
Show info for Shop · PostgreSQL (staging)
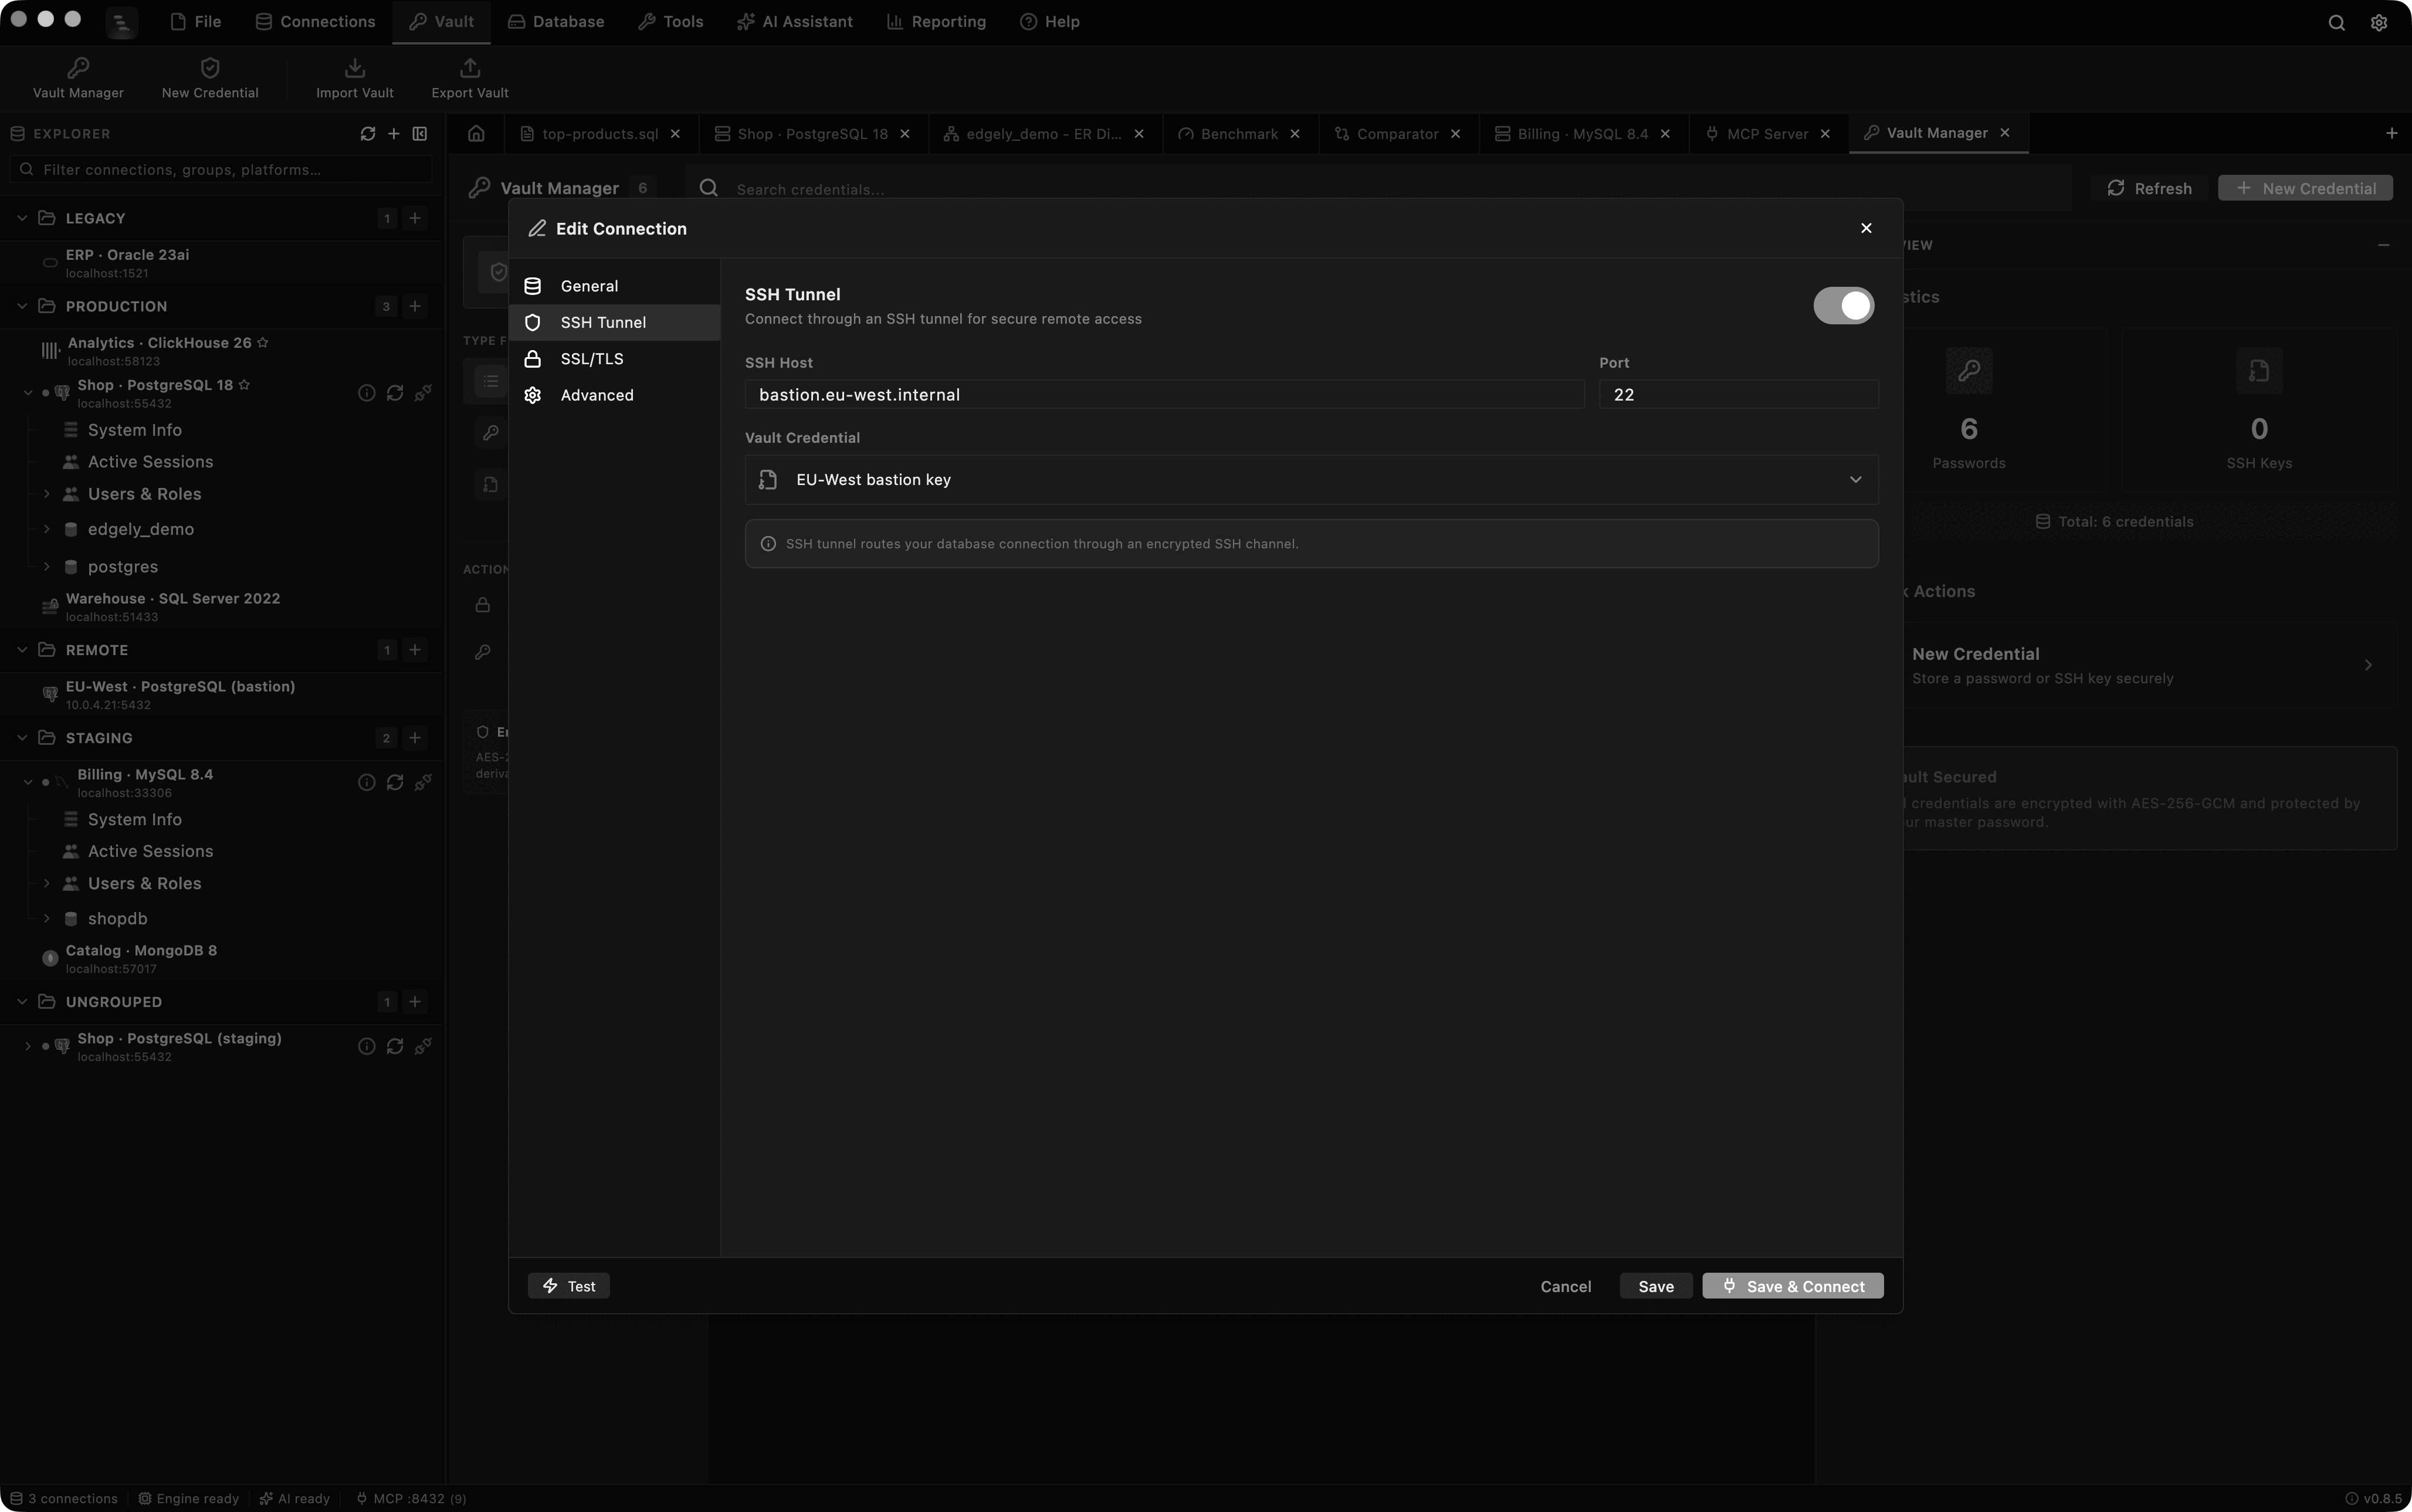(x=367, y=1046)
